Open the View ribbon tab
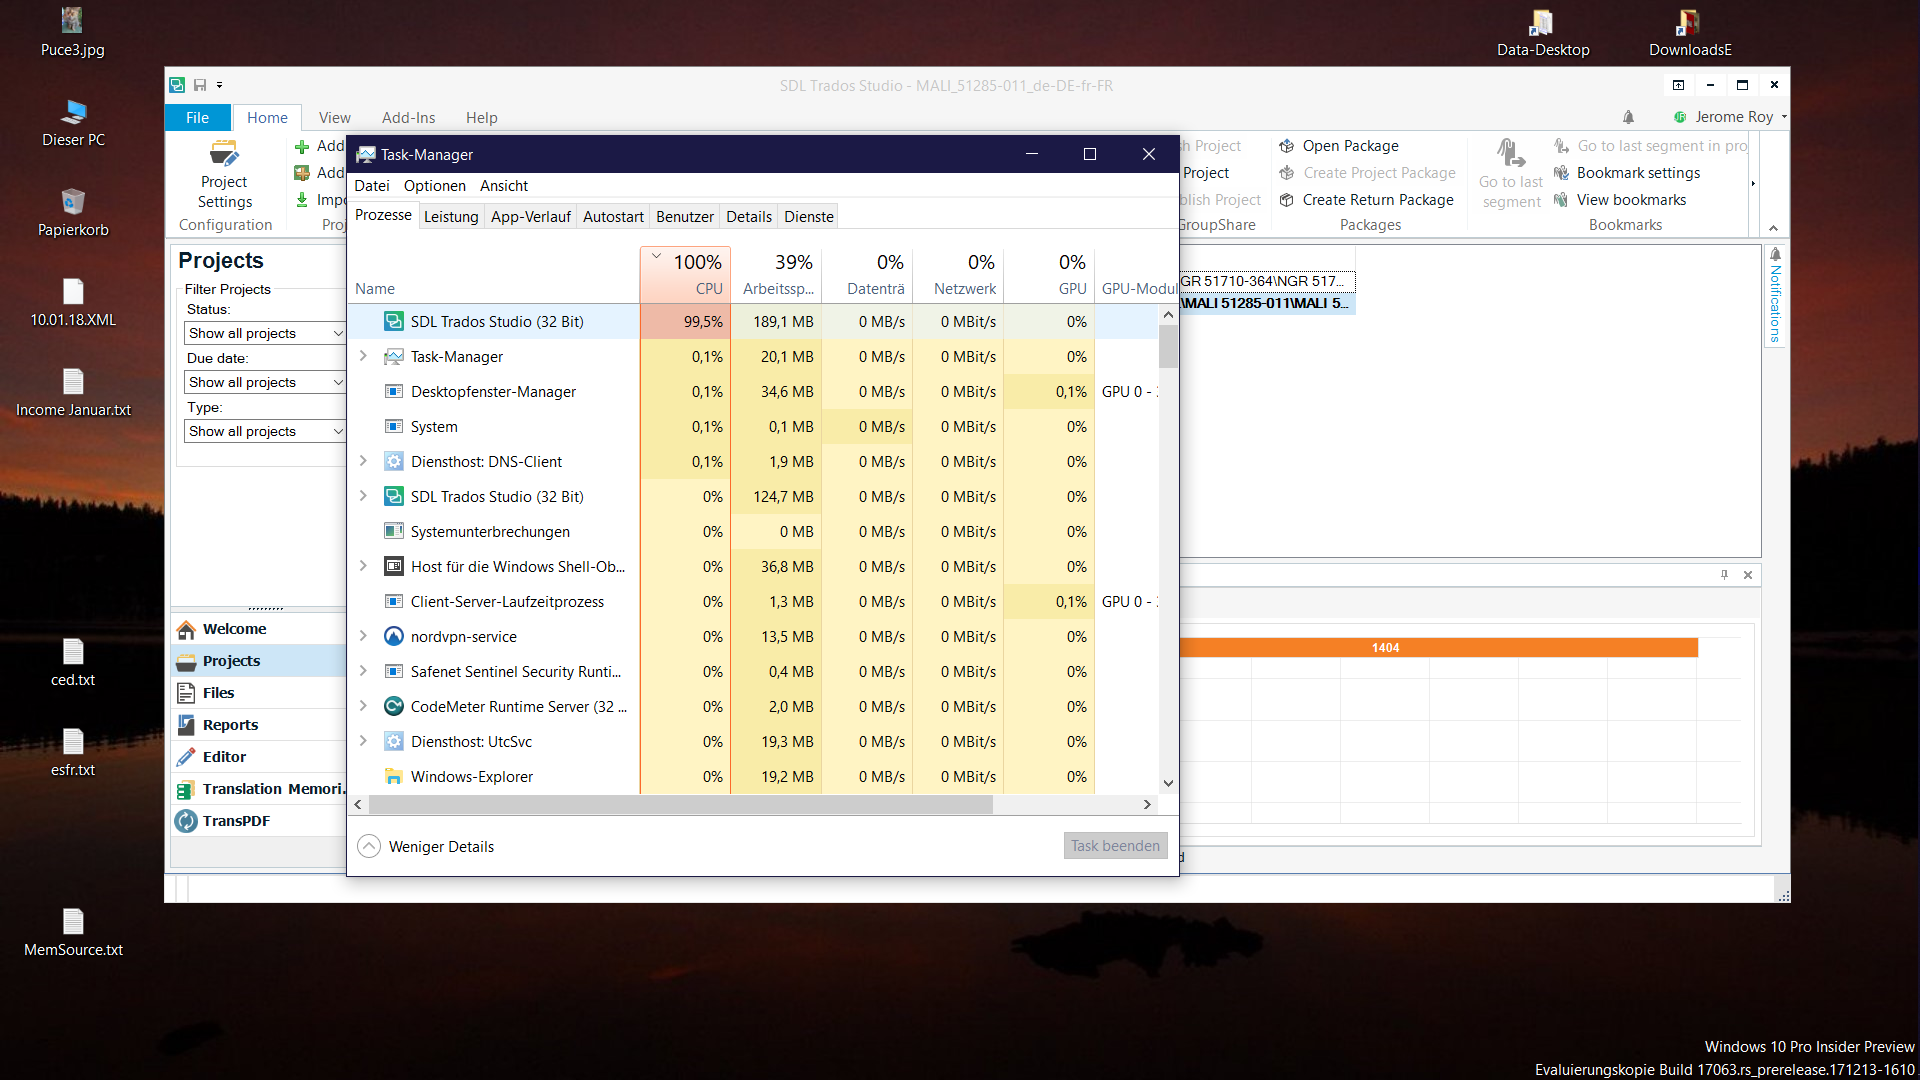This screenshot has height=1080, width=1920. click(x=334, y=118)
